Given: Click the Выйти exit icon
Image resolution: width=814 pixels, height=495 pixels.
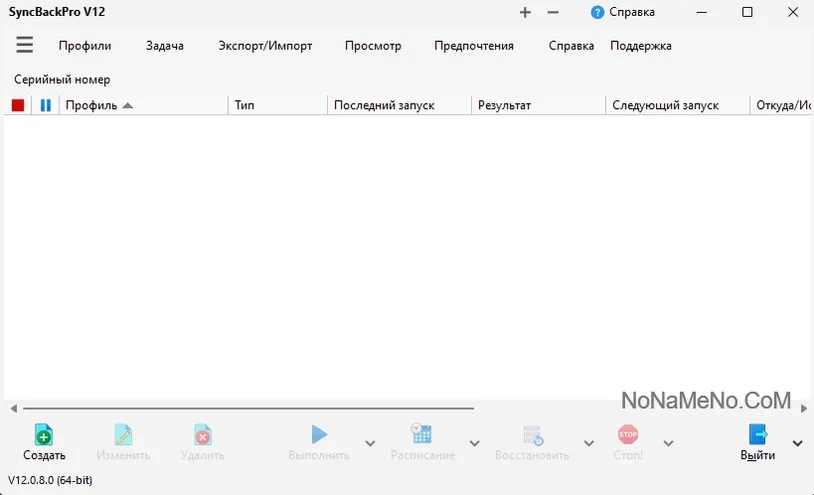Looking at the screenshot, I should click(758, 434).
